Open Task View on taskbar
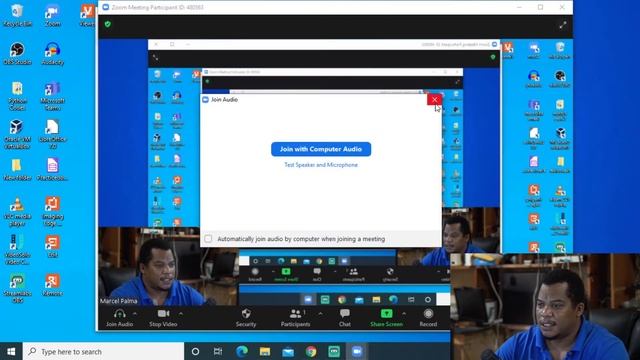The height and width of the screenshot is (360, 640). click(218, 351)
